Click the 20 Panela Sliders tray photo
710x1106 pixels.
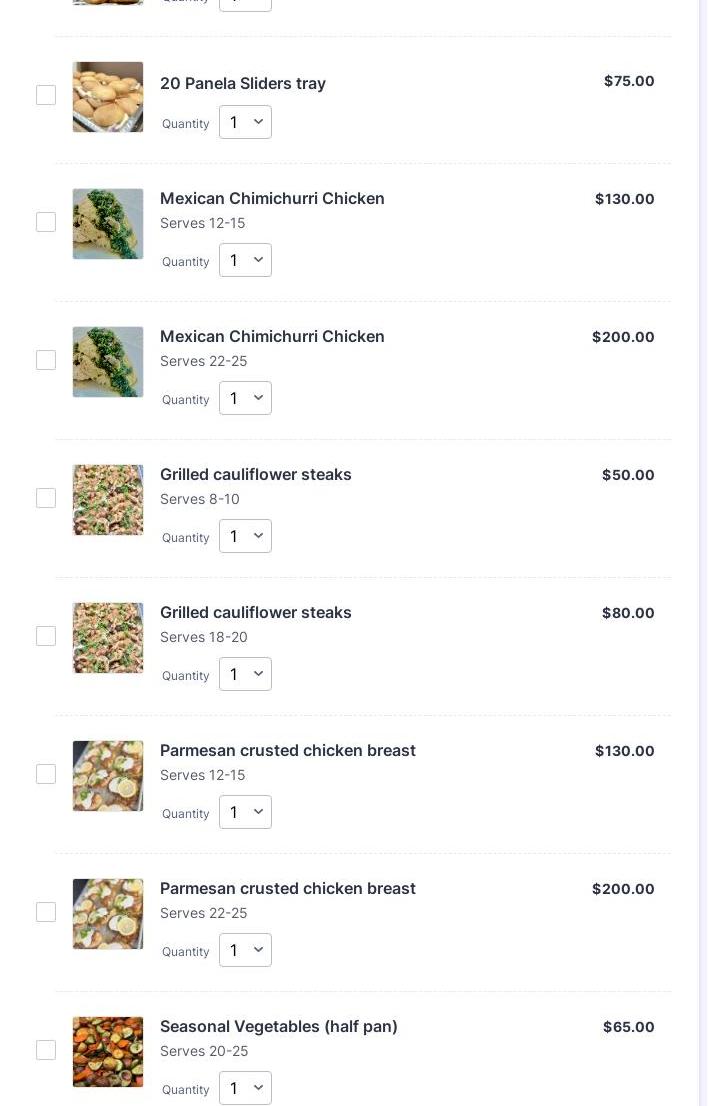108,97
